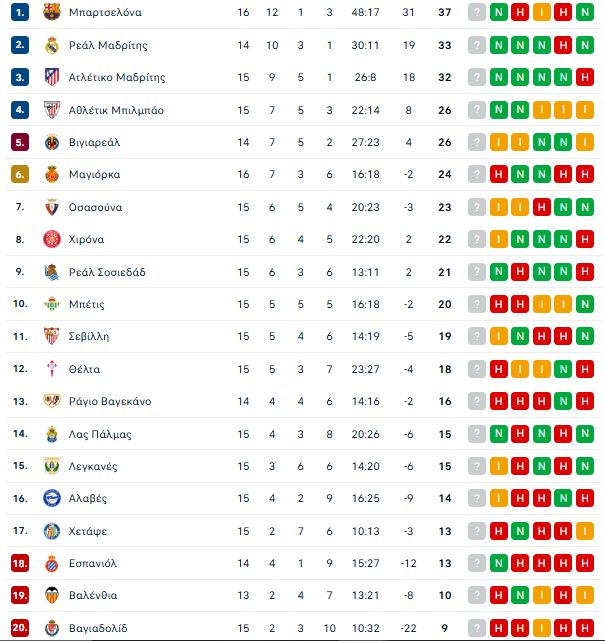
Task: Open the Βαγιαδολίδ team link
Action: click(x=98, y=628)
